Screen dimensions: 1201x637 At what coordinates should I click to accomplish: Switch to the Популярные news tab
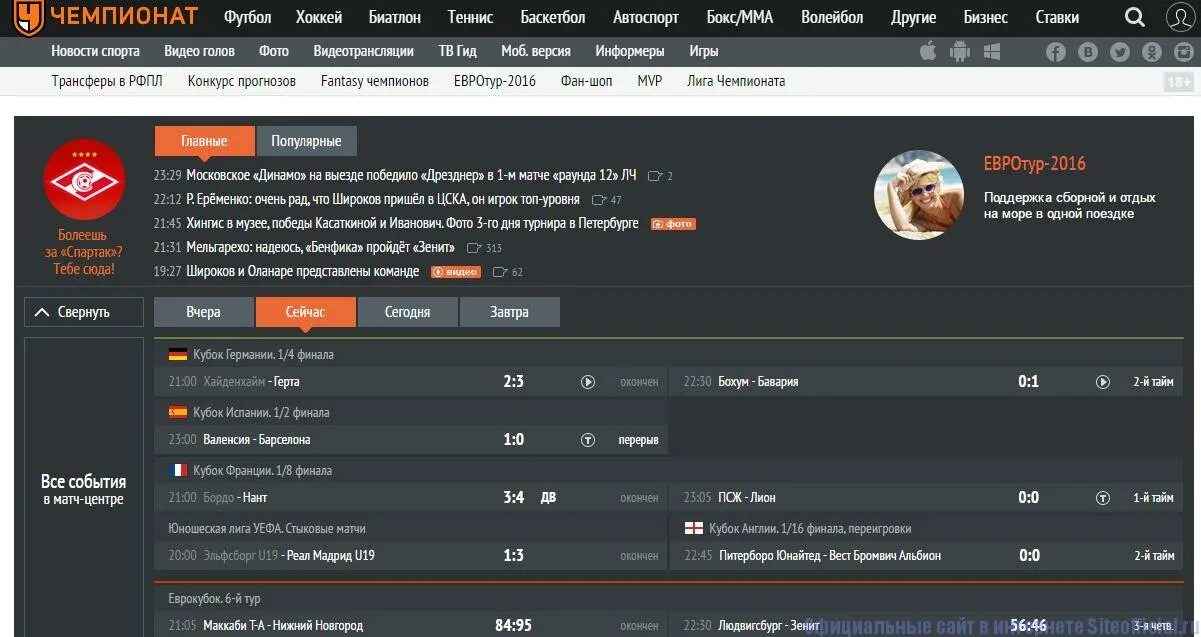click(x=307, y=141)
